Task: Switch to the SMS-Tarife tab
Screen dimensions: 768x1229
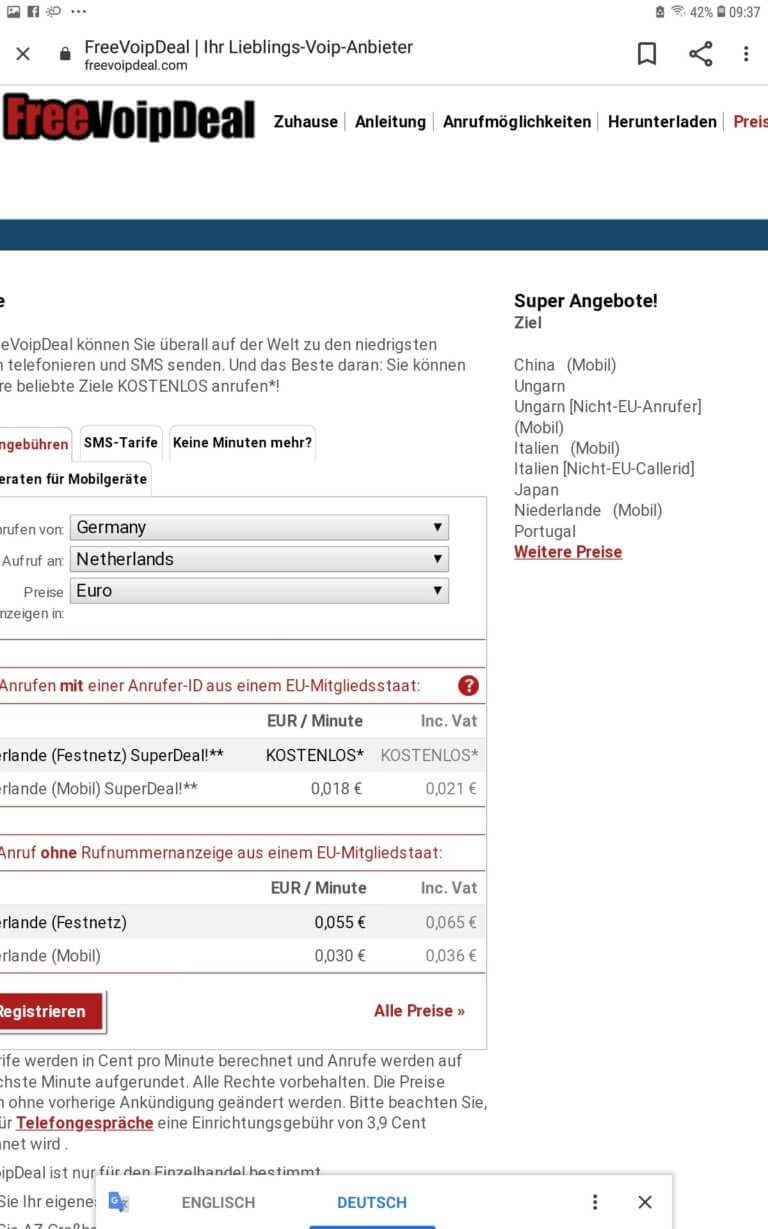Action: (121, 442)
